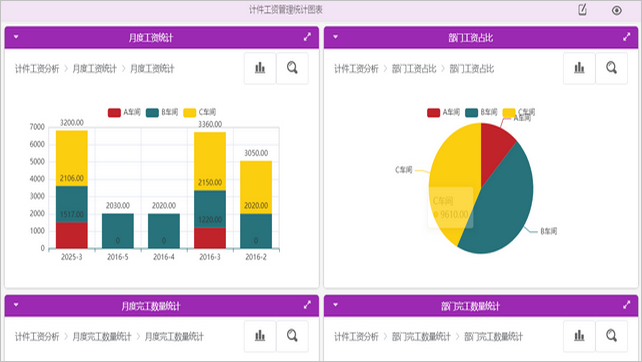Screen dimensions: 642x362
Task: Collapse the 部门工资占比 panel arrow
Action: click(x=335, y=37)
